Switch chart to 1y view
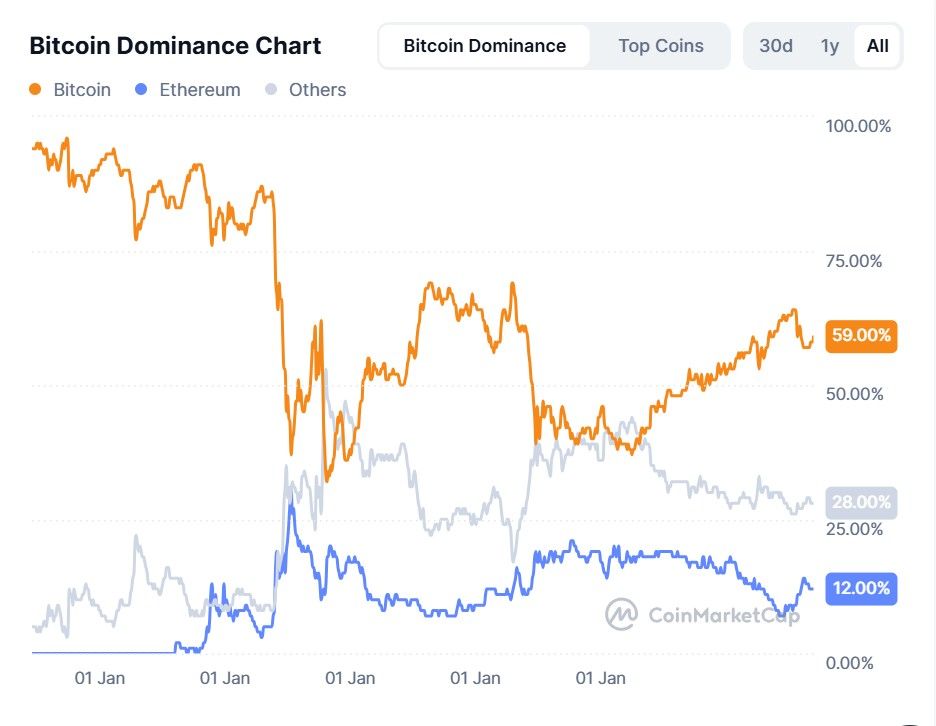The width and height of the screenshot is (936, 726). click(829, 45)
